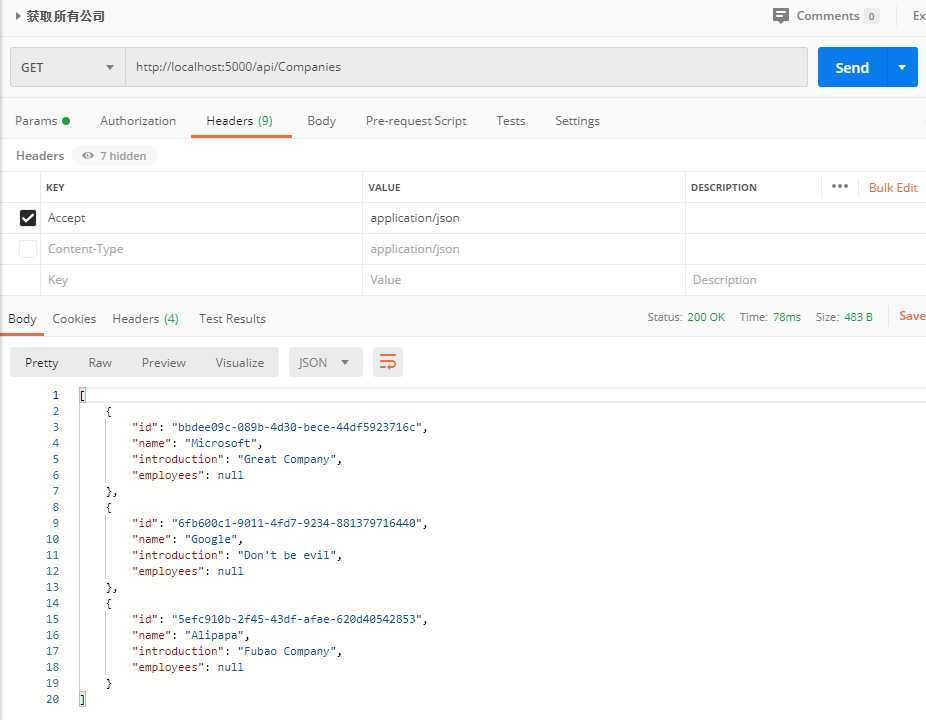The height and width of the screenshot is (720, 926).
Task: Enable the Content-Type header checkbox
Action: point(28,249)
